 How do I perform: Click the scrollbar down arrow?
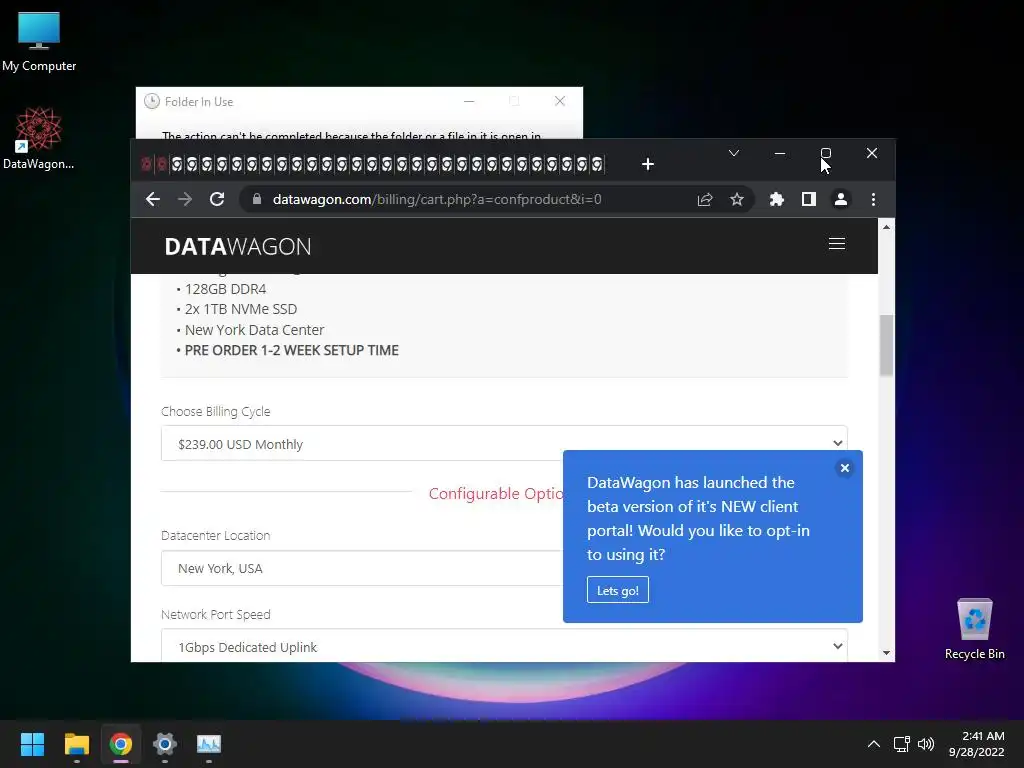[886, 652]
